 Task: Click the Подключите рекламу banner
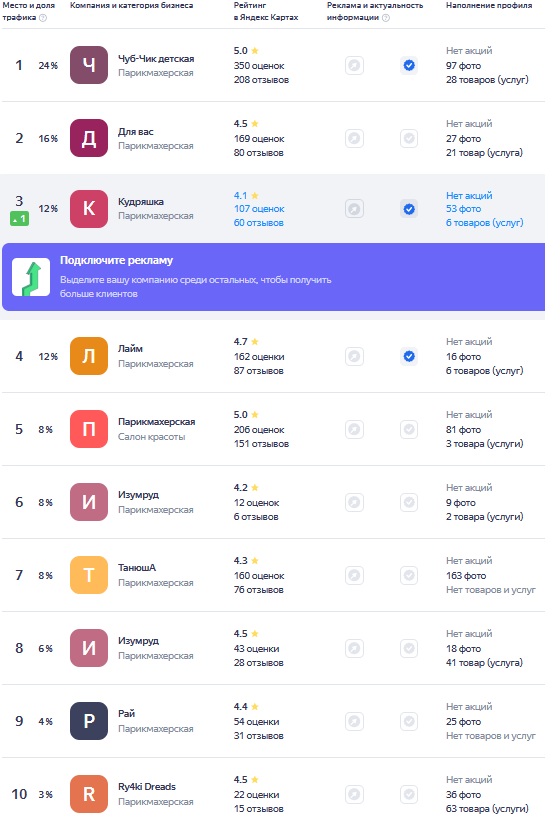[274, 277]
